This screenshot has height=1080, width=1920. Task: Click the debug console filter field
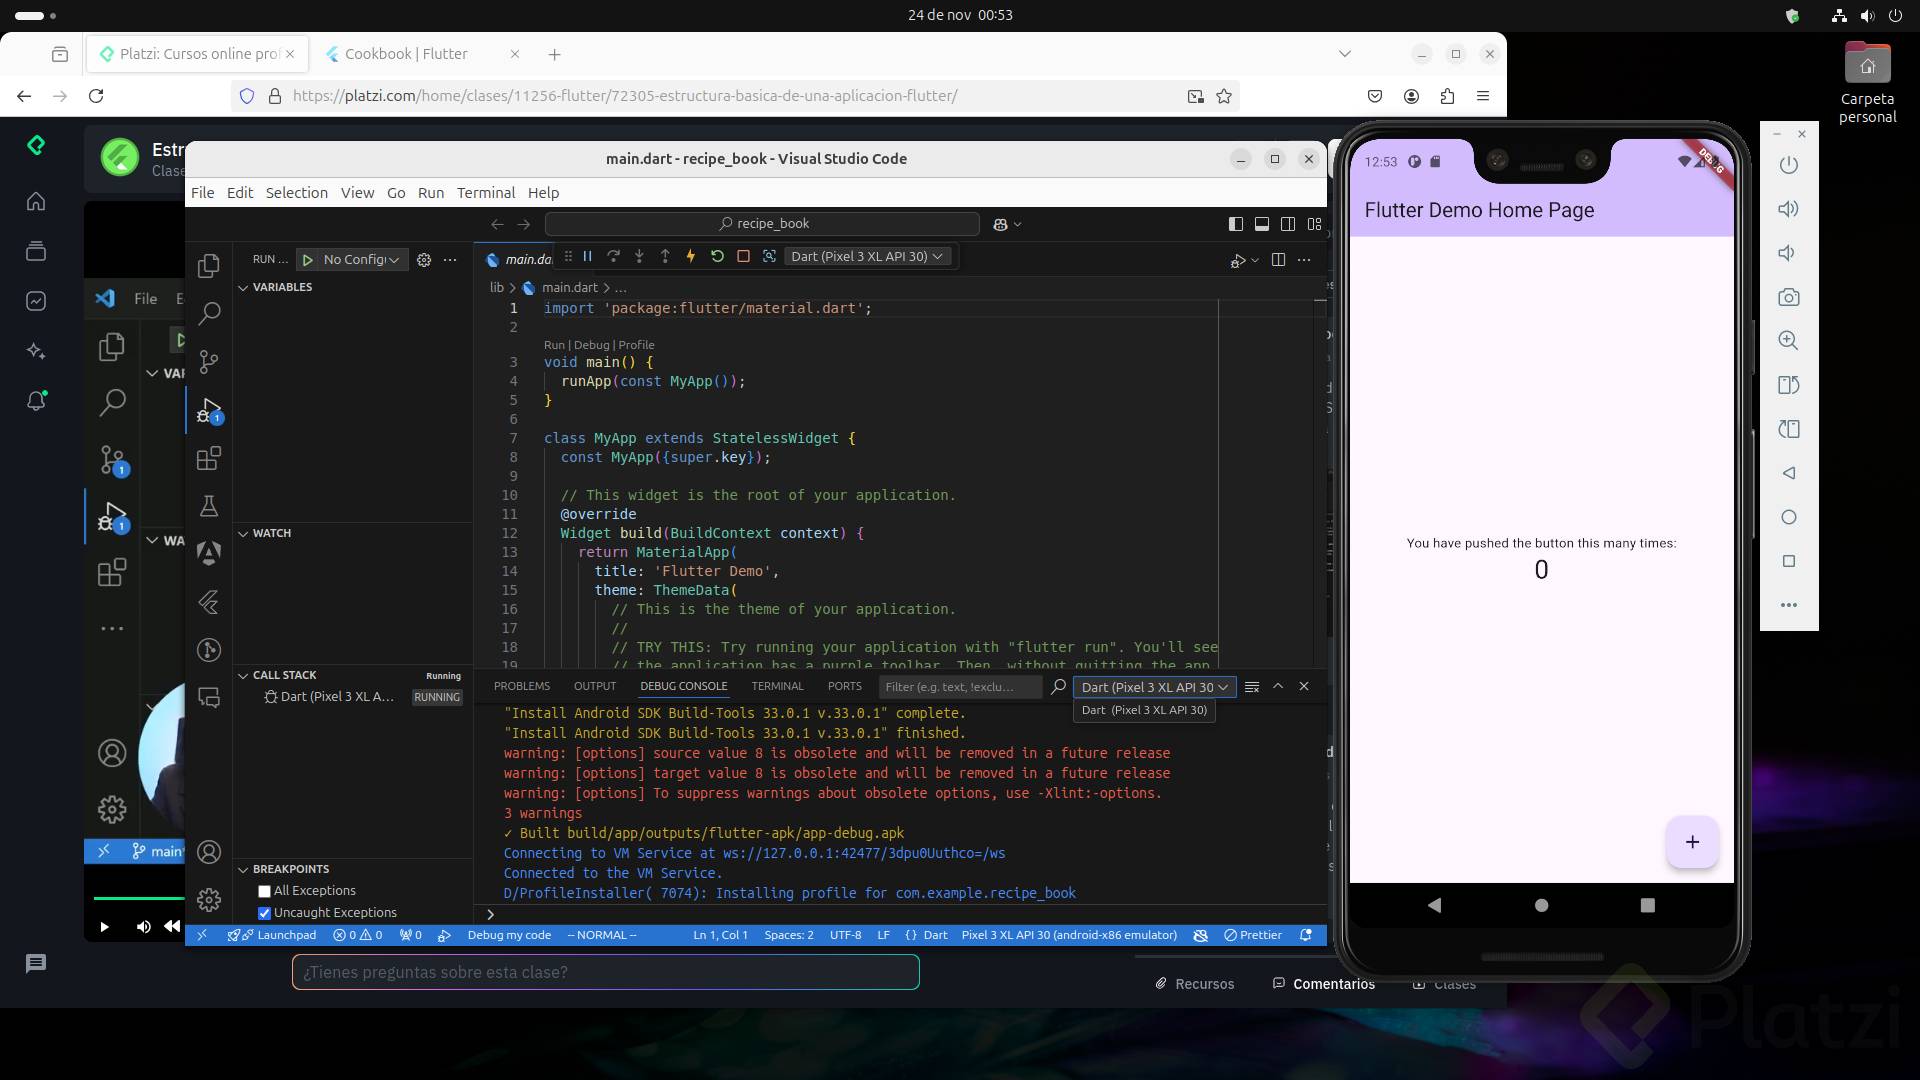click(x=958, y=687)
